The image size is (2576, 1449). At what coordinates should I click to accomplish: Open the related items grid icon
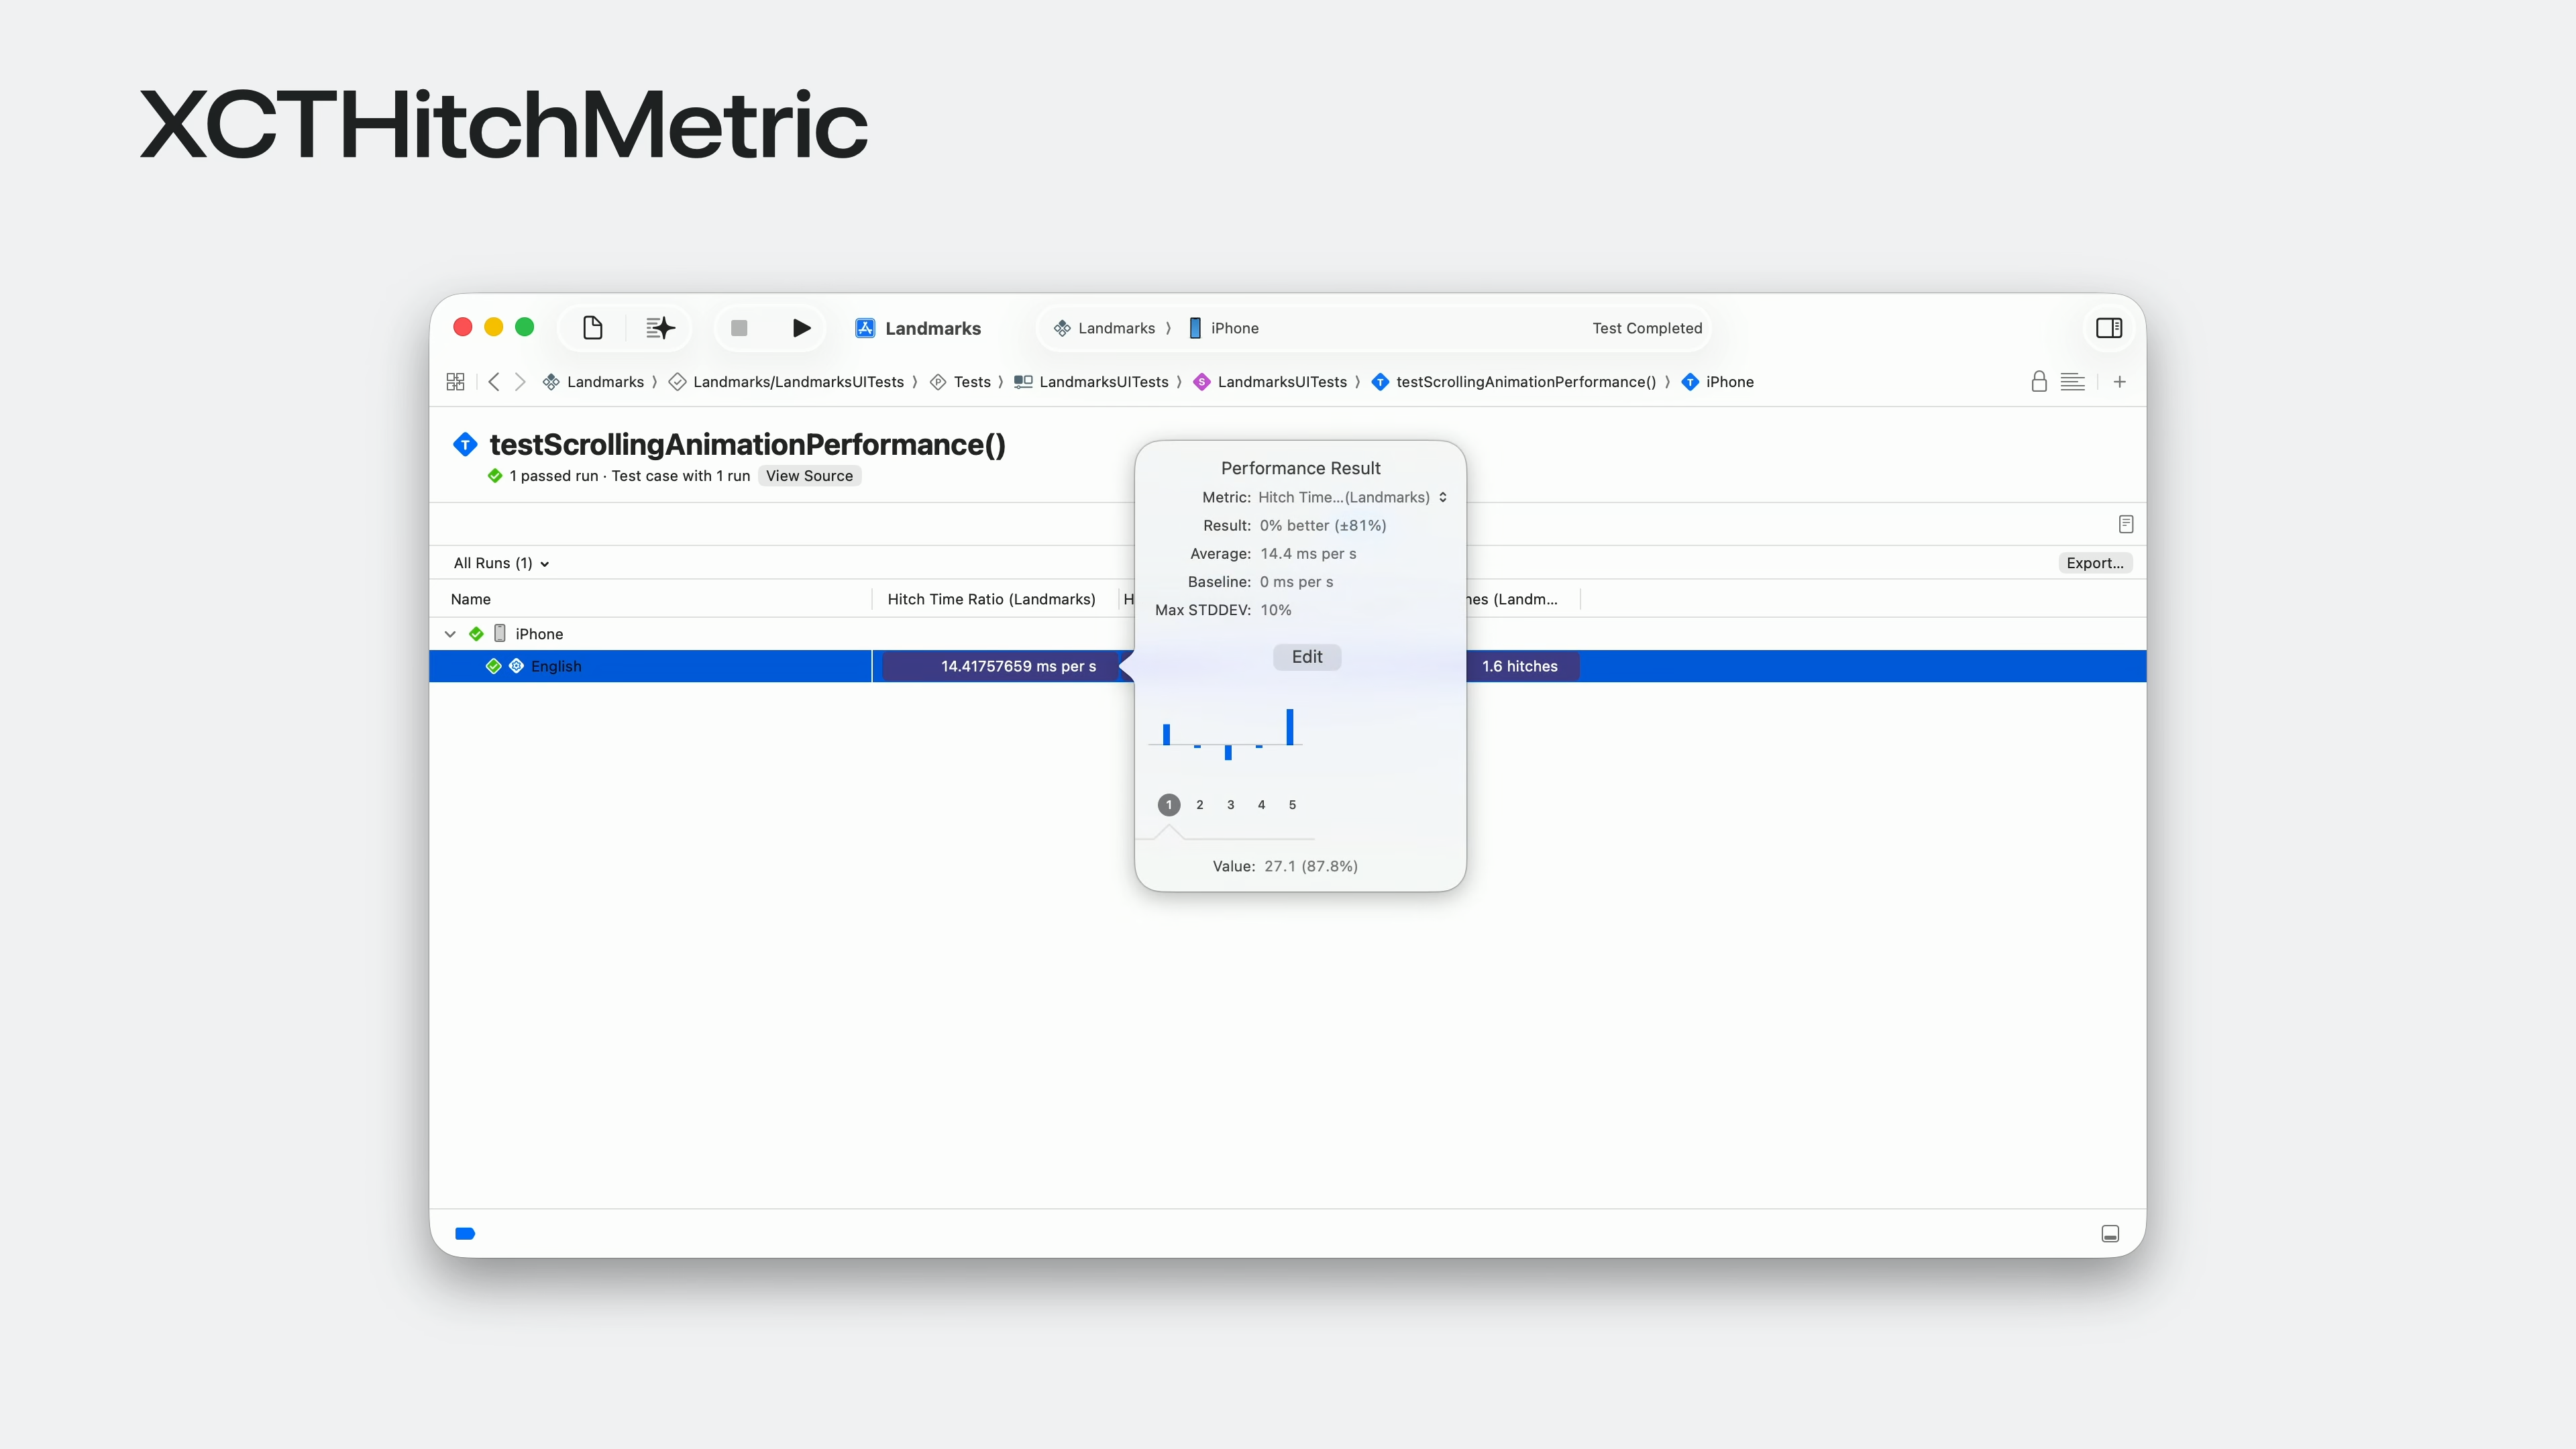click(455, 382)
